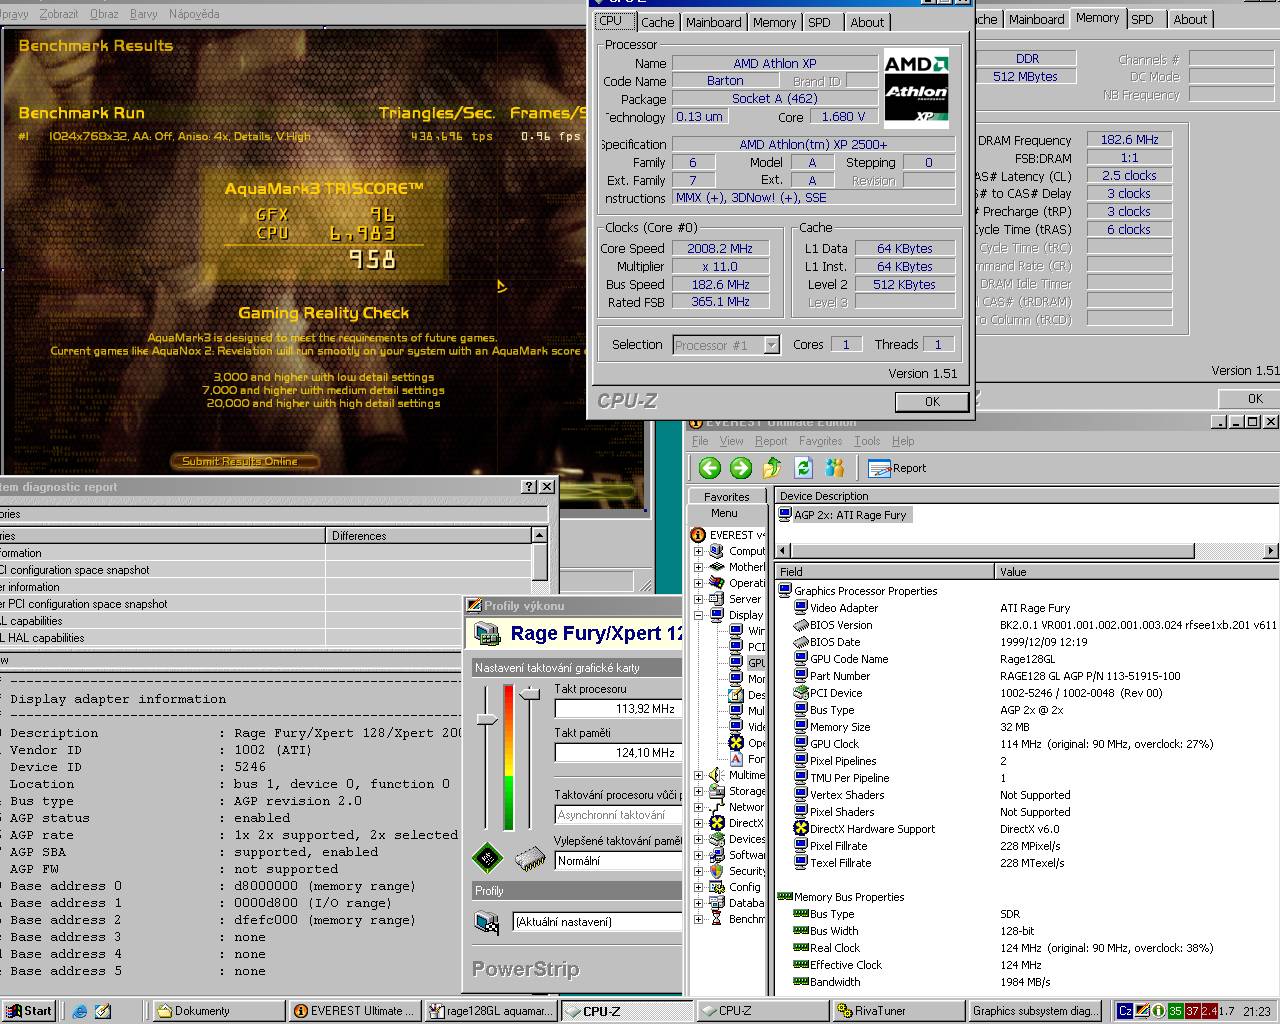Click the red-green clock level bar in PowerStrip
Screen dimensions: 1280x1024
click(x=508, y=758)
